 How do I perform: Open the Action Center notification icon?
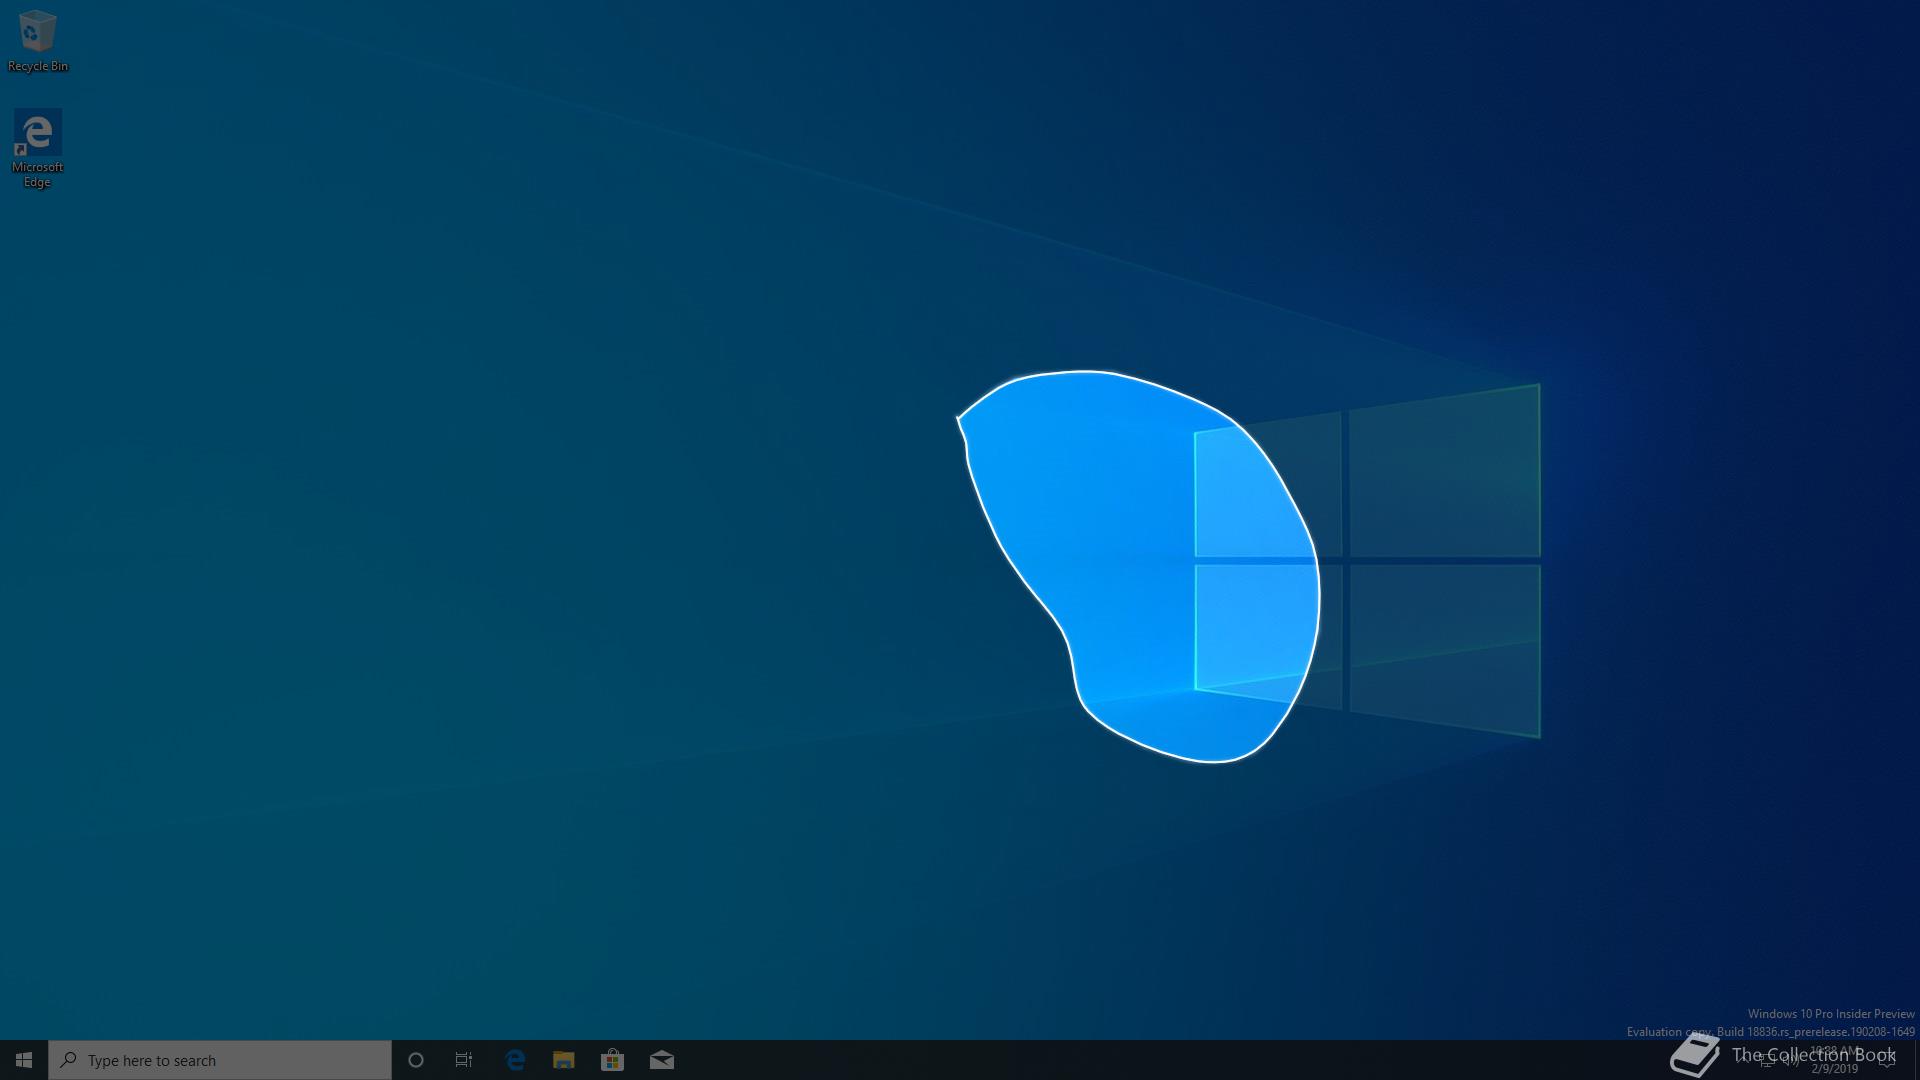point(1886,1060)
